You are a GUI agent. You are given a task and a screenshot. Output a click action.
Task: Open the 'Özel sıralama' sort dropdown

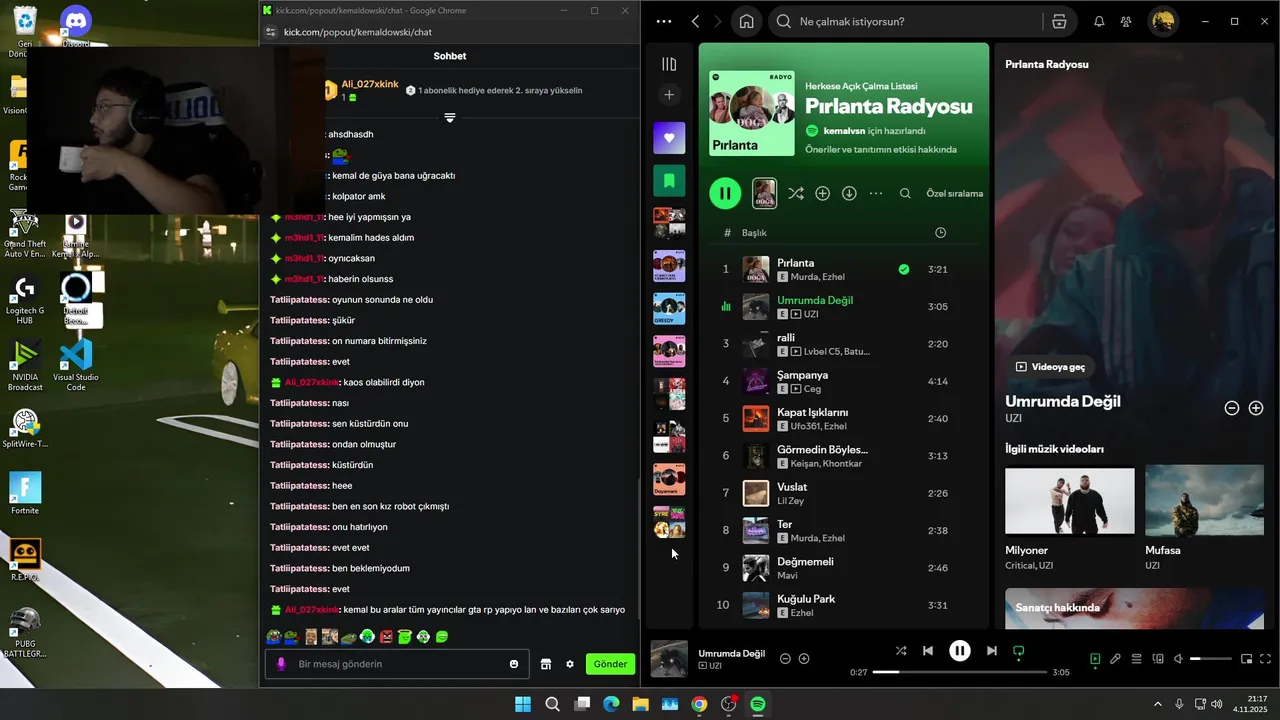tap(954, 193)
